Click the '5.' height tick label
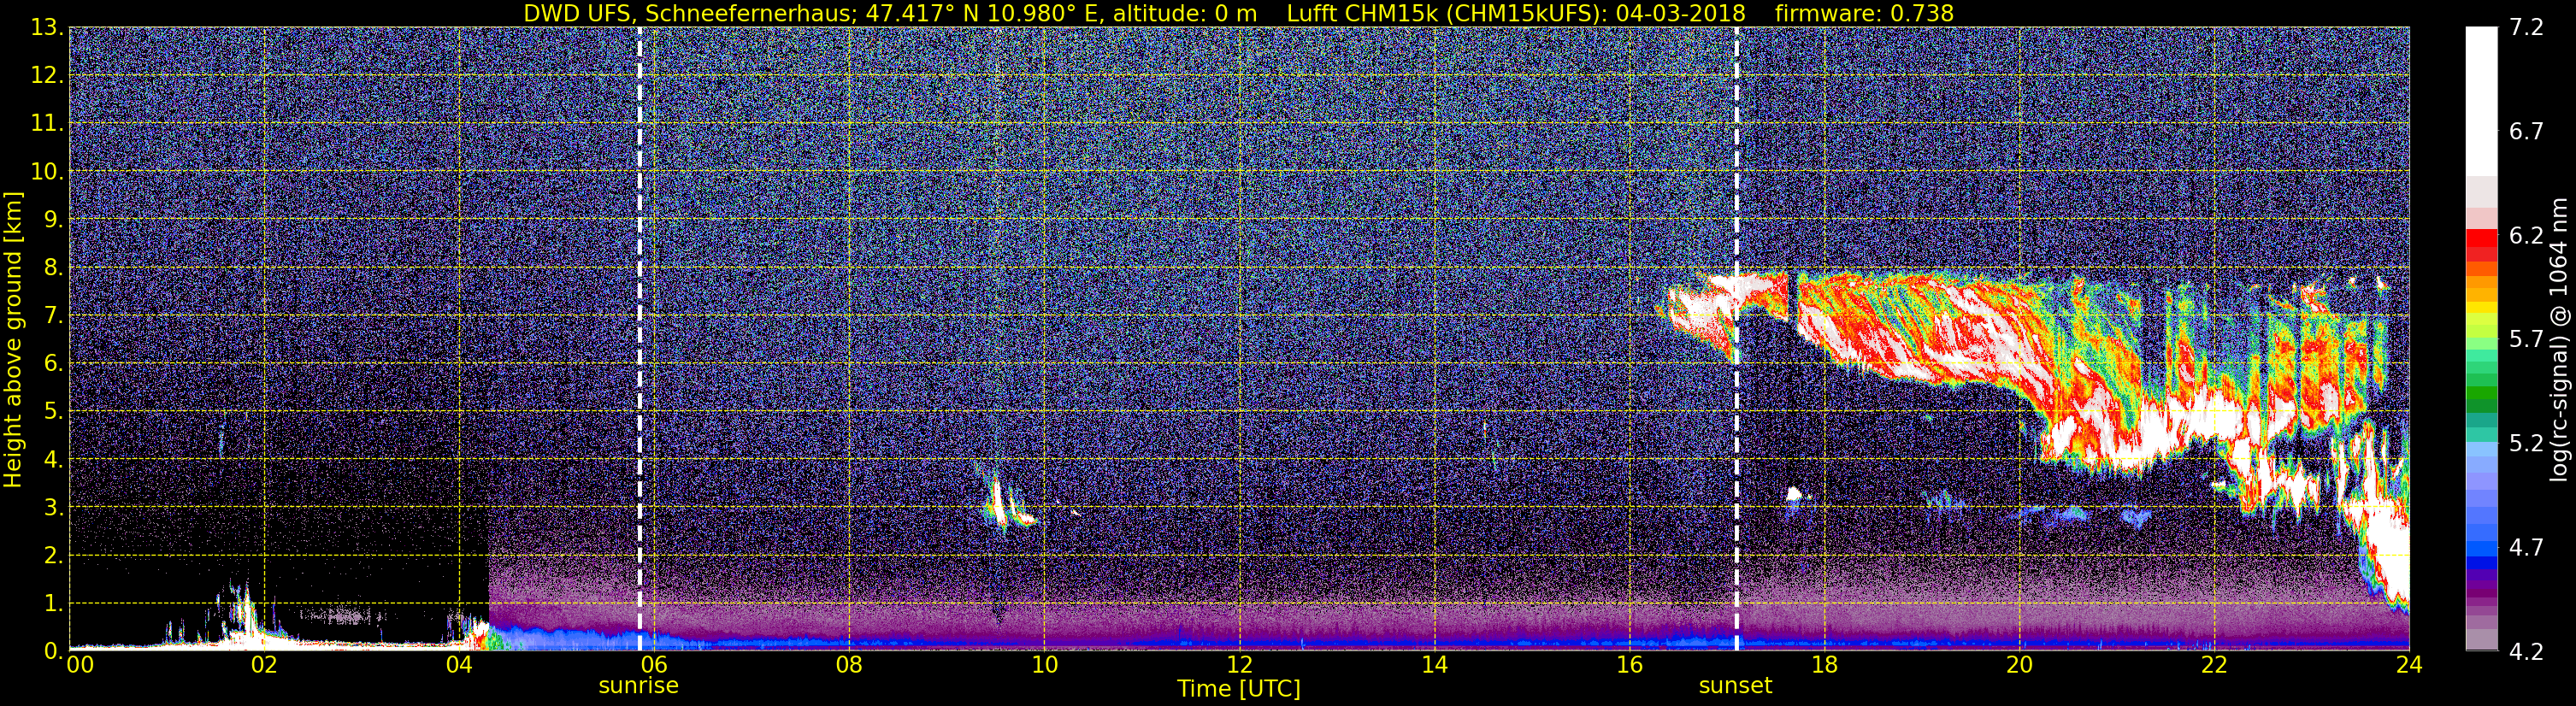Screen dimensions: 2576x706 pos(53,412)
